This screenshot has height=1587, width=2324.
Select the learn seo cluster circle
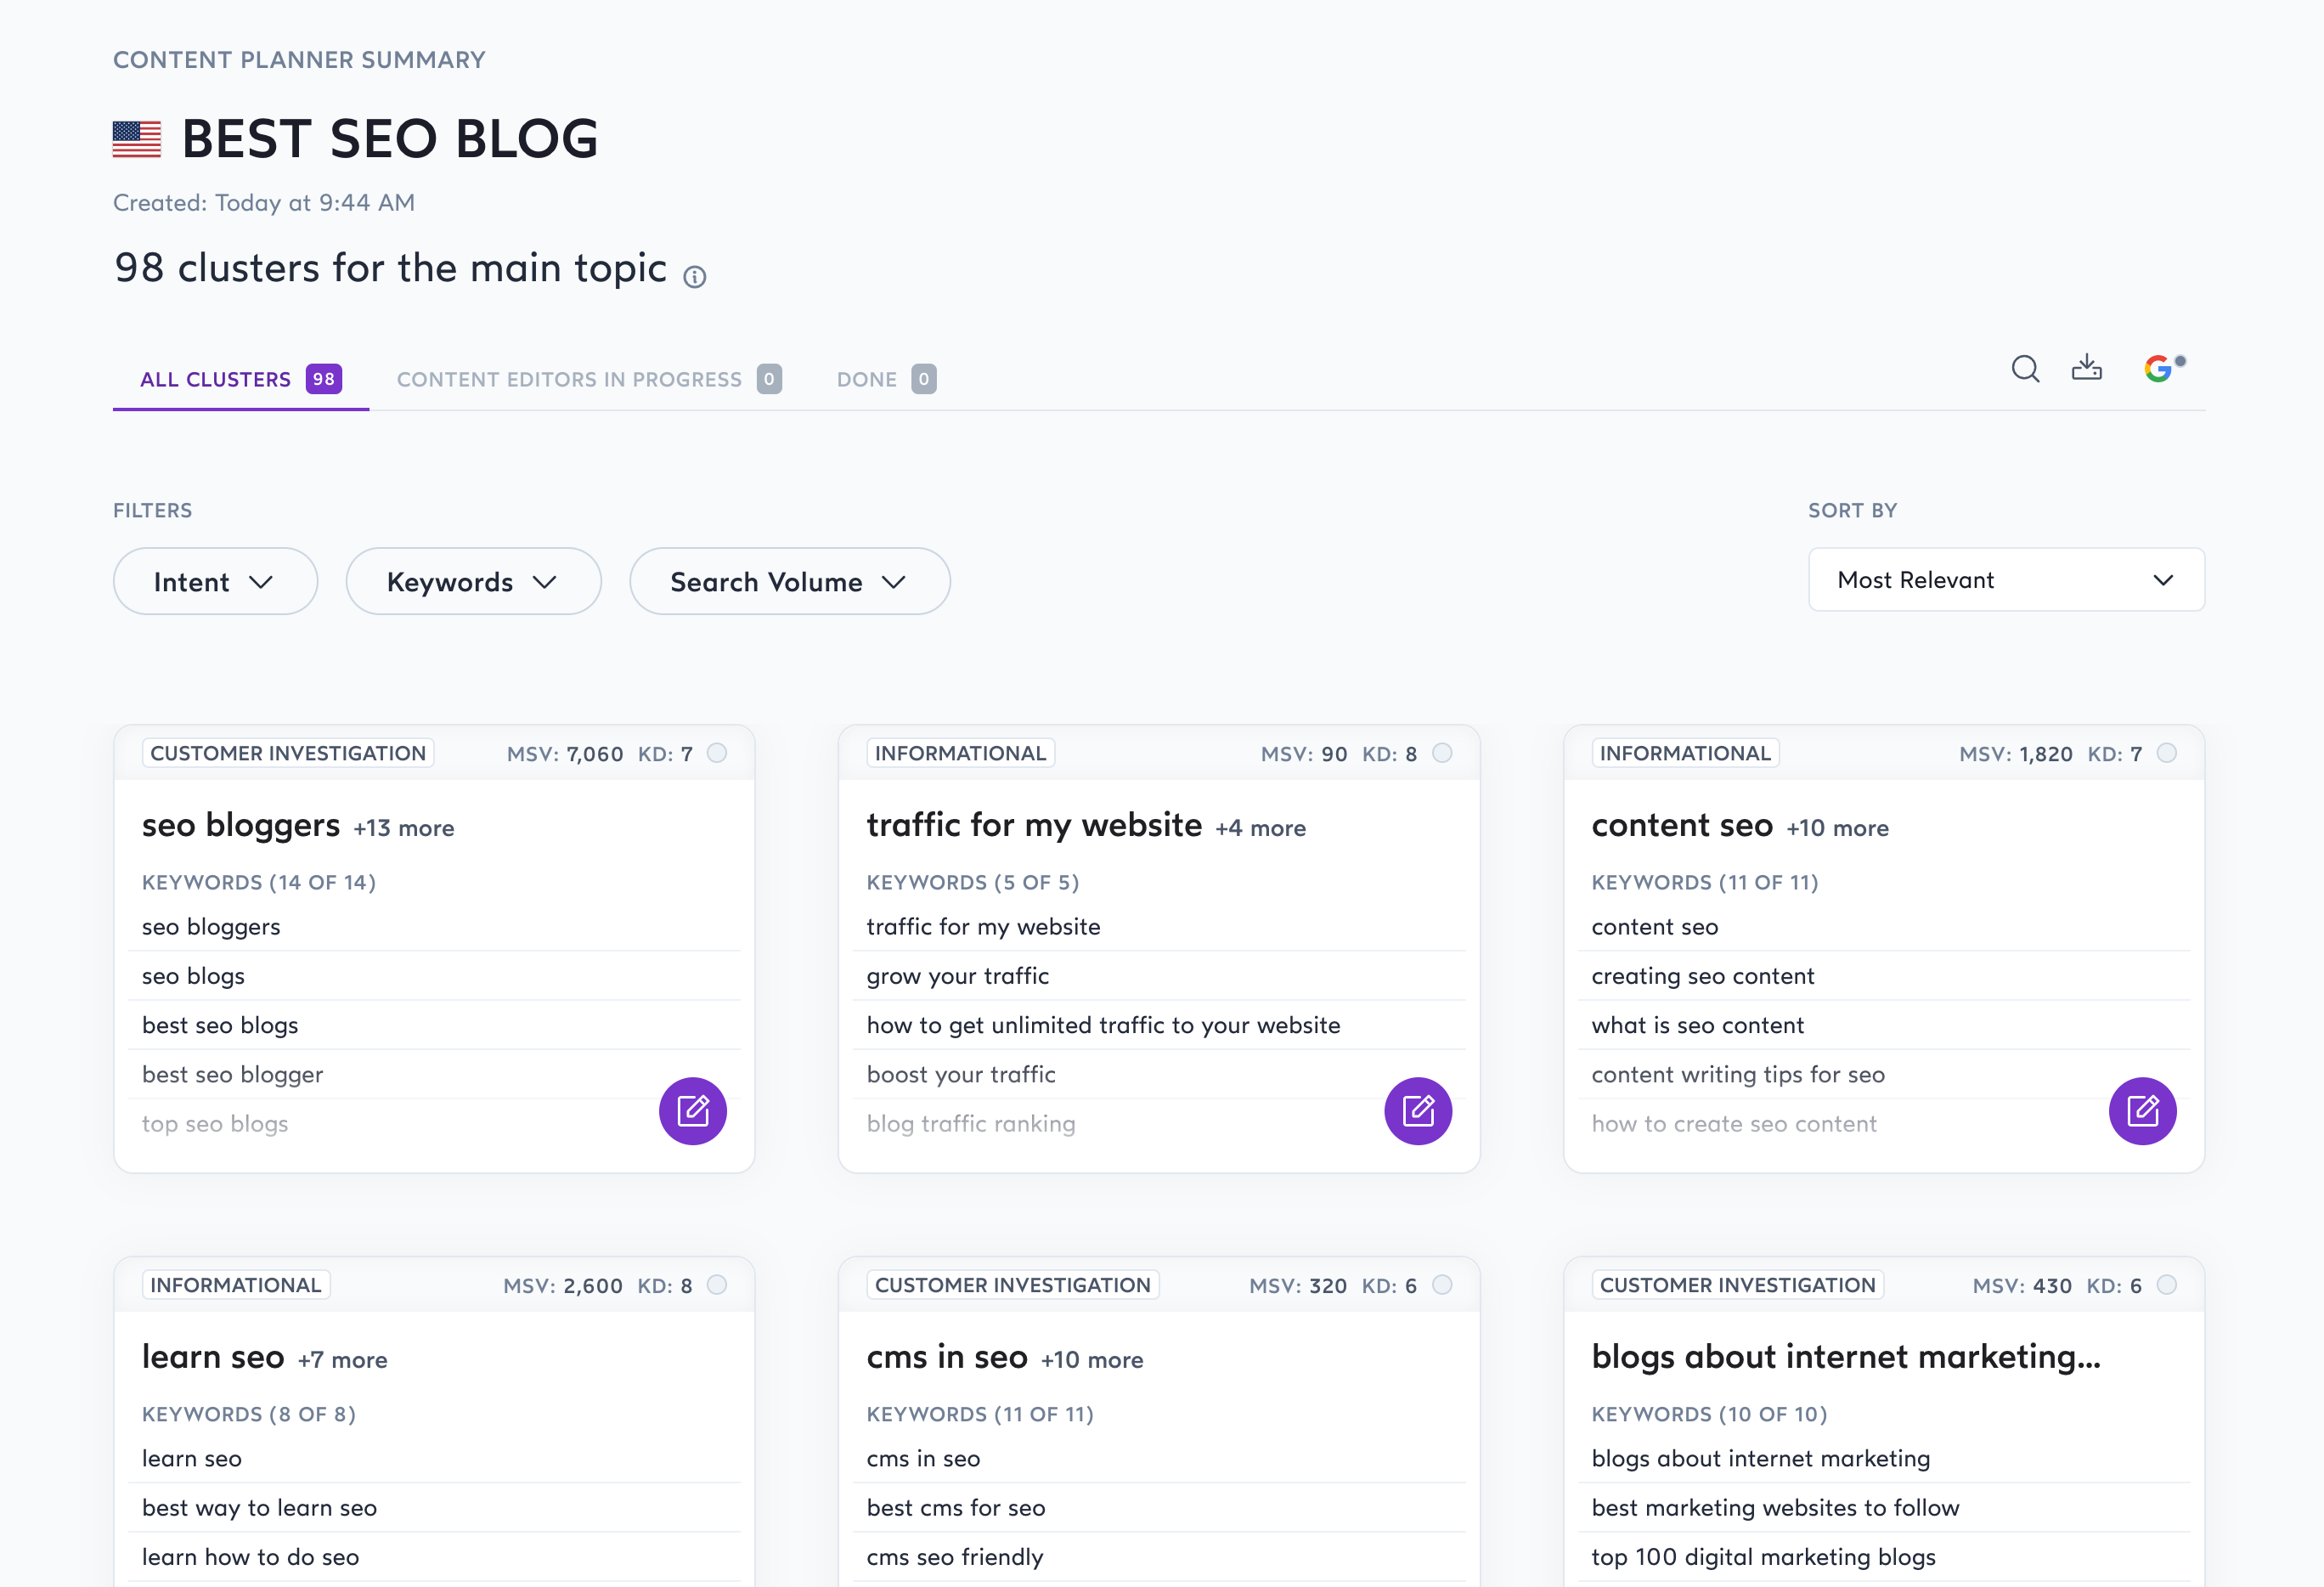717,1285
